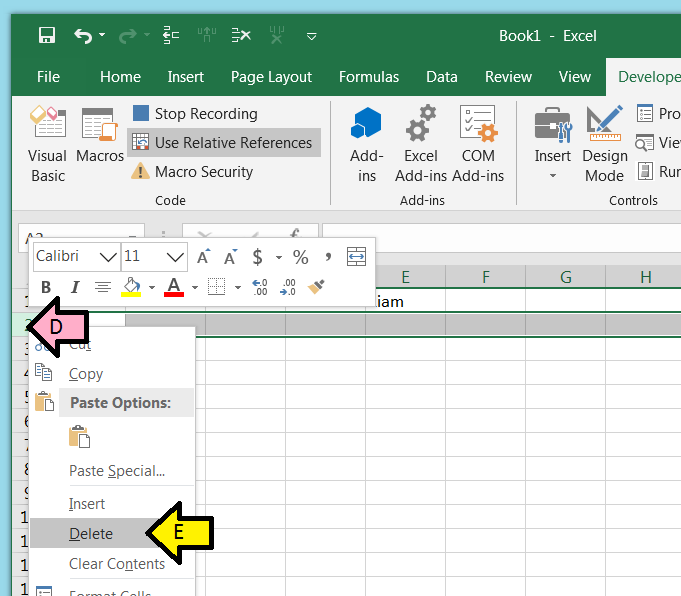Open COM Add-ins dialog
The image size is (681, 596).
click(478, 145)
